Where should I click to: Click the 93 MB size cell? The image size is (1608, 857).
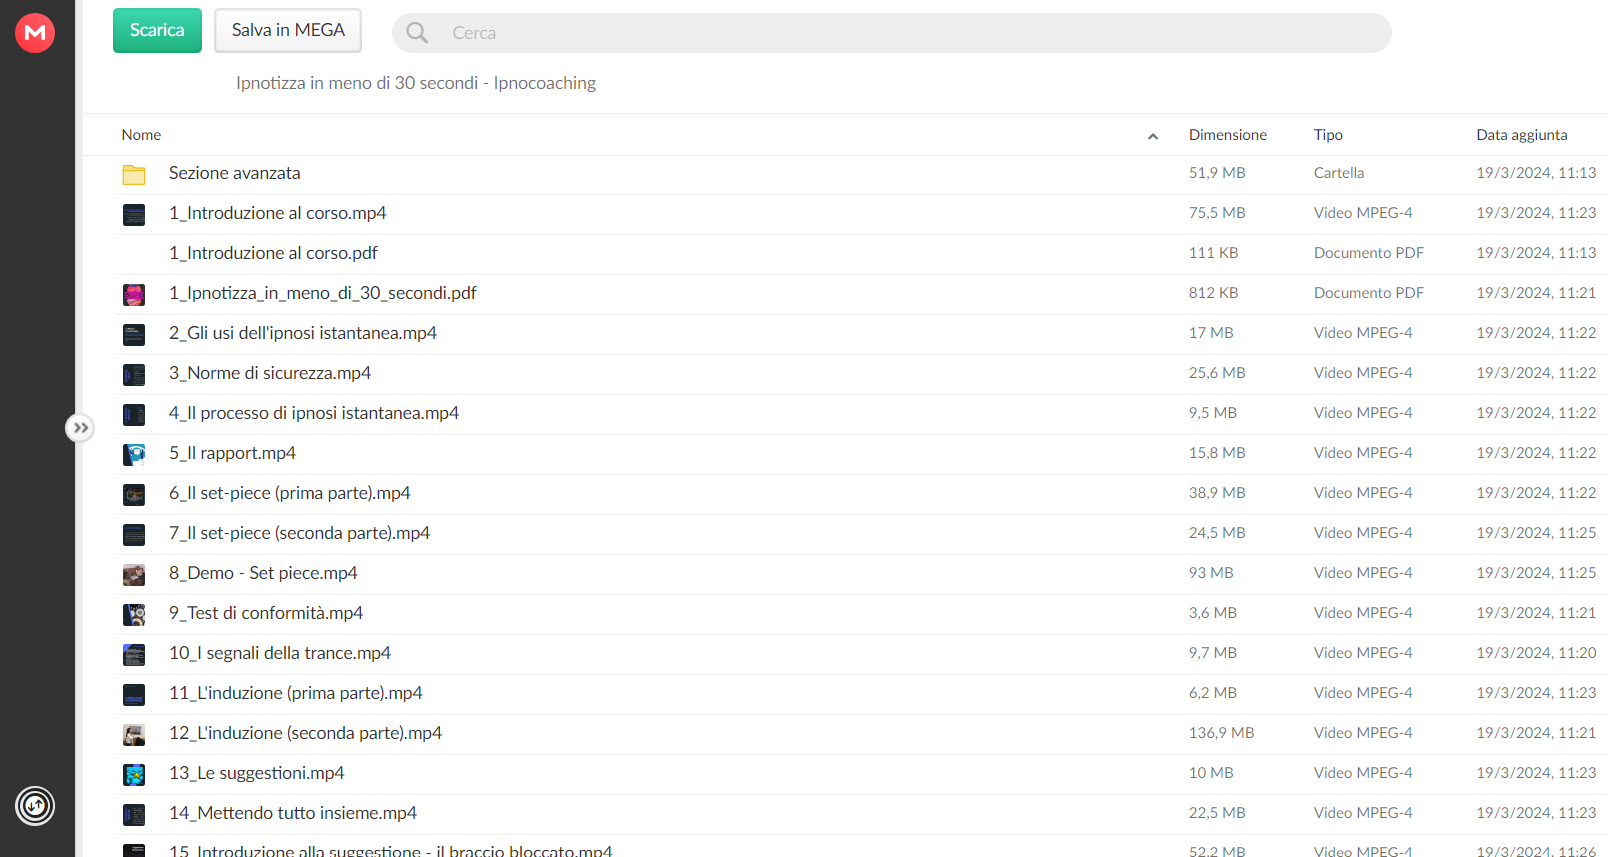point(1211,573)
